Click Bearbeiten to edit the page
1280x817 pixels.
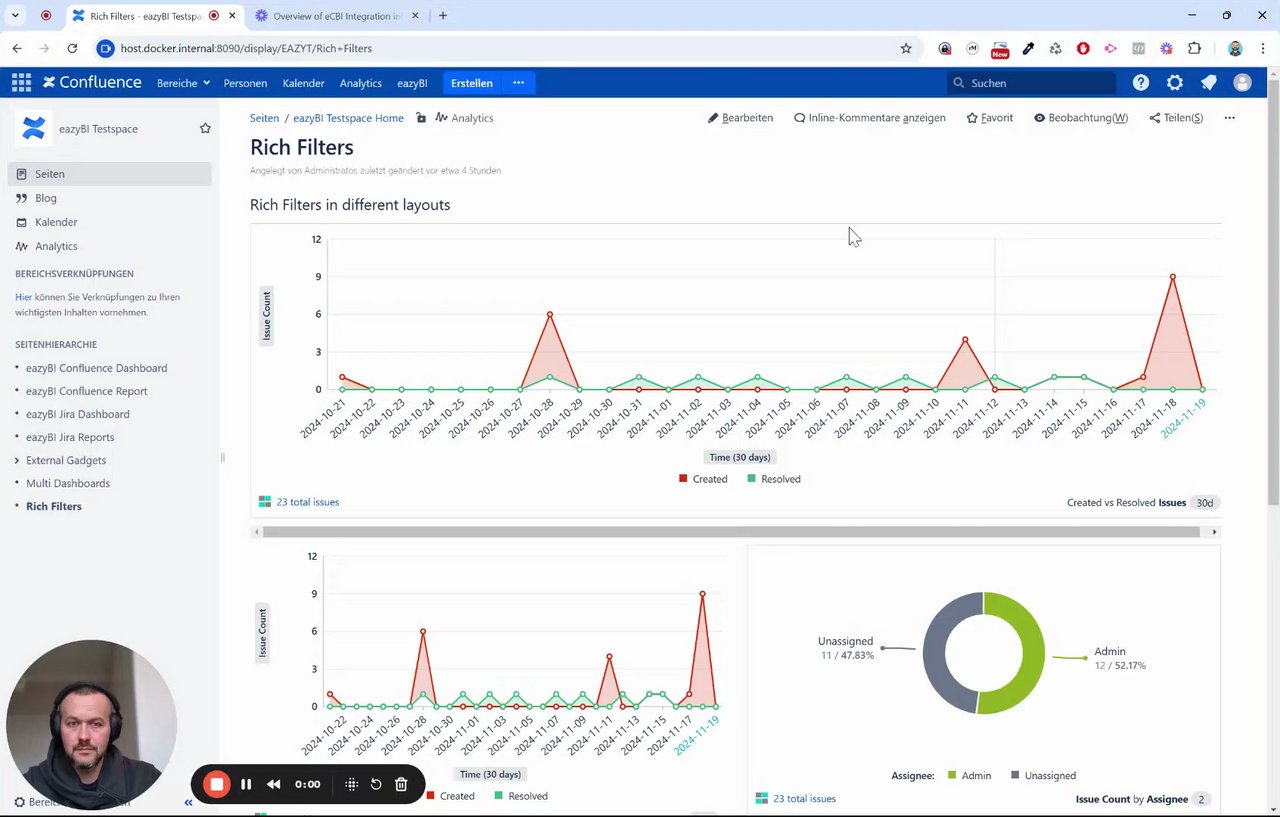740,118
